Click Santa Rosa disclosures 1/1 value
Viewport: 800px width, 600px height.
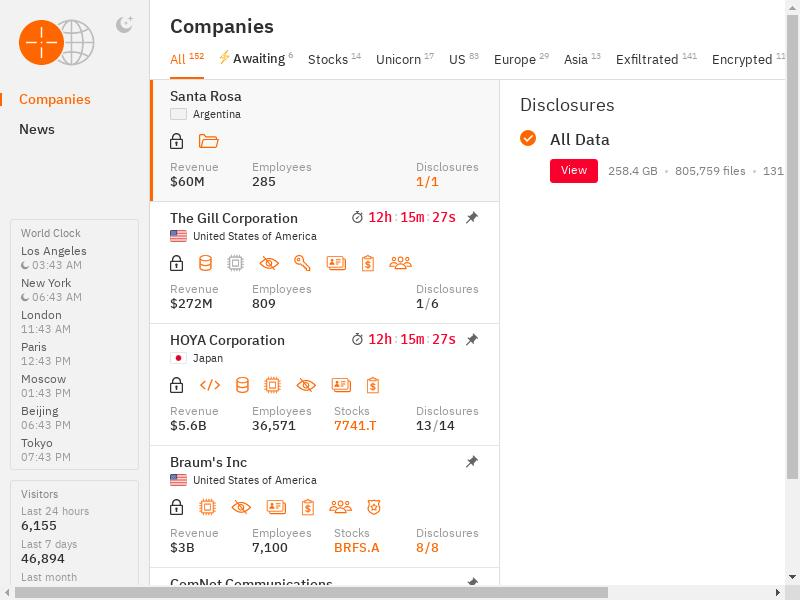pos(427,182)
